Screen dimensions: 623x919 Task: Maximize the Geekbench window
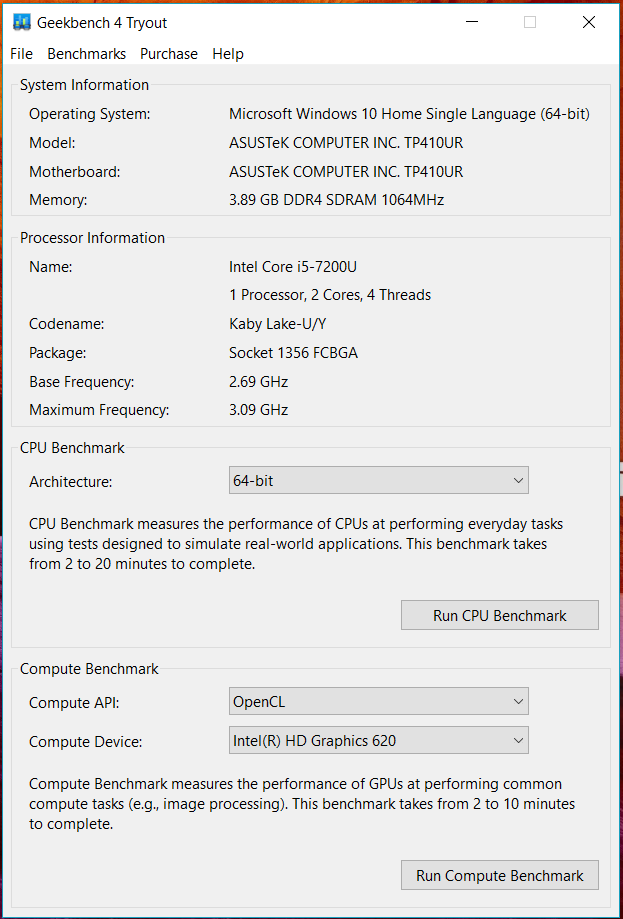pyautogui.click(x=530, y=22)
